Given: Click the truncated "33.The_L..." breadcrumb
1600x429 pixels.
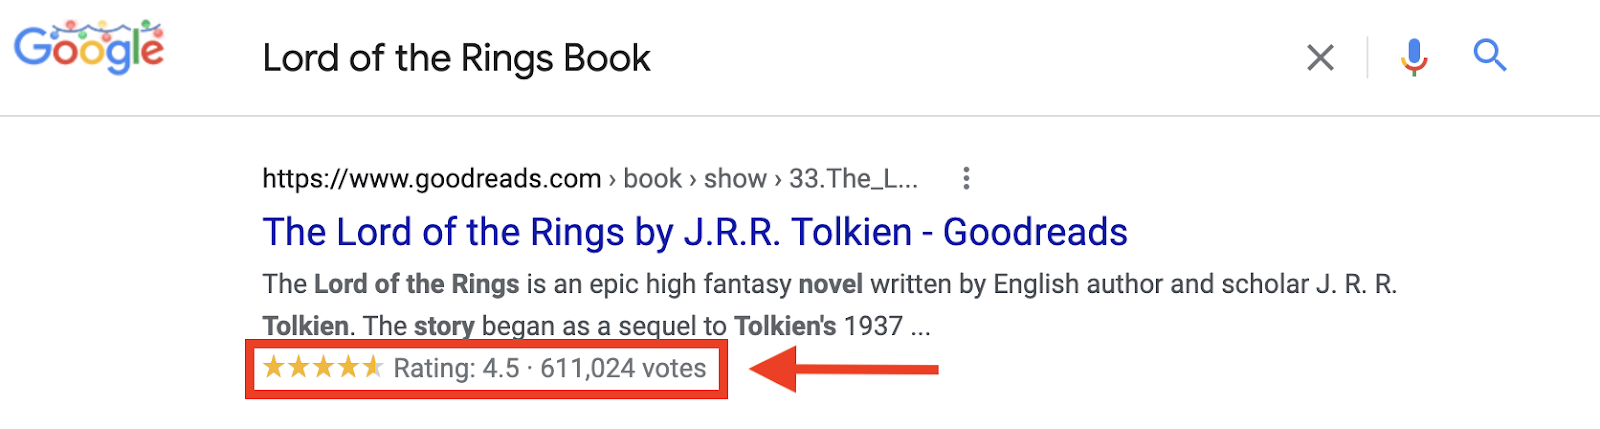Looking at the screenshot, I should pos(852,179).
